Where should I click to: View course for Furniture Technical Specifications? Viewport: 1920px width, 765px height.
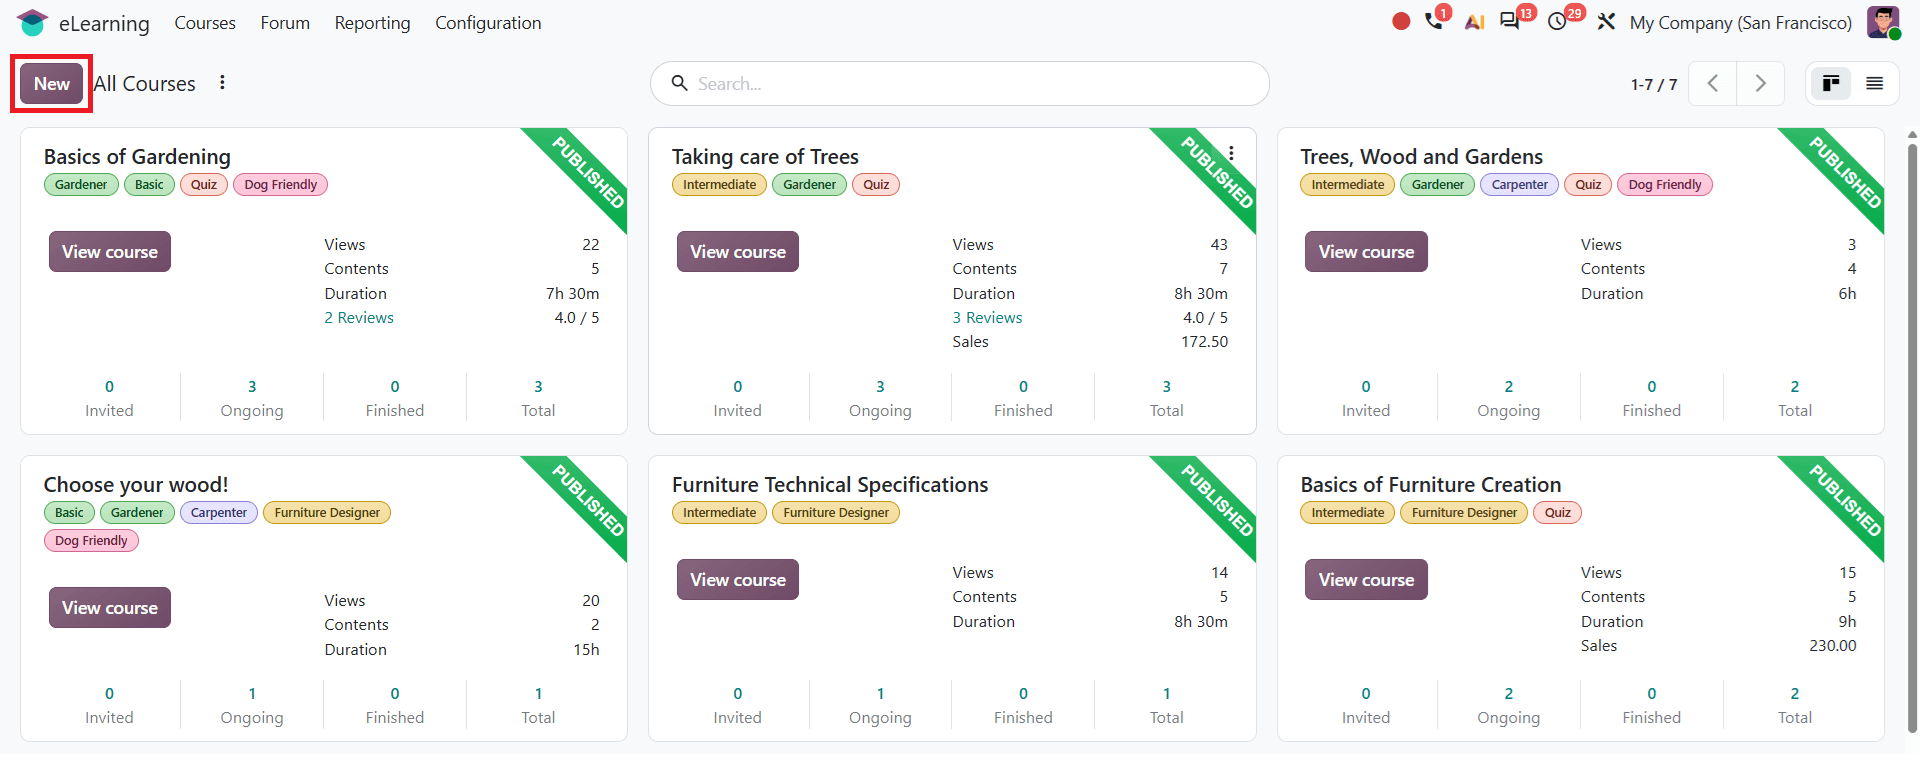[x=738, y=579]
